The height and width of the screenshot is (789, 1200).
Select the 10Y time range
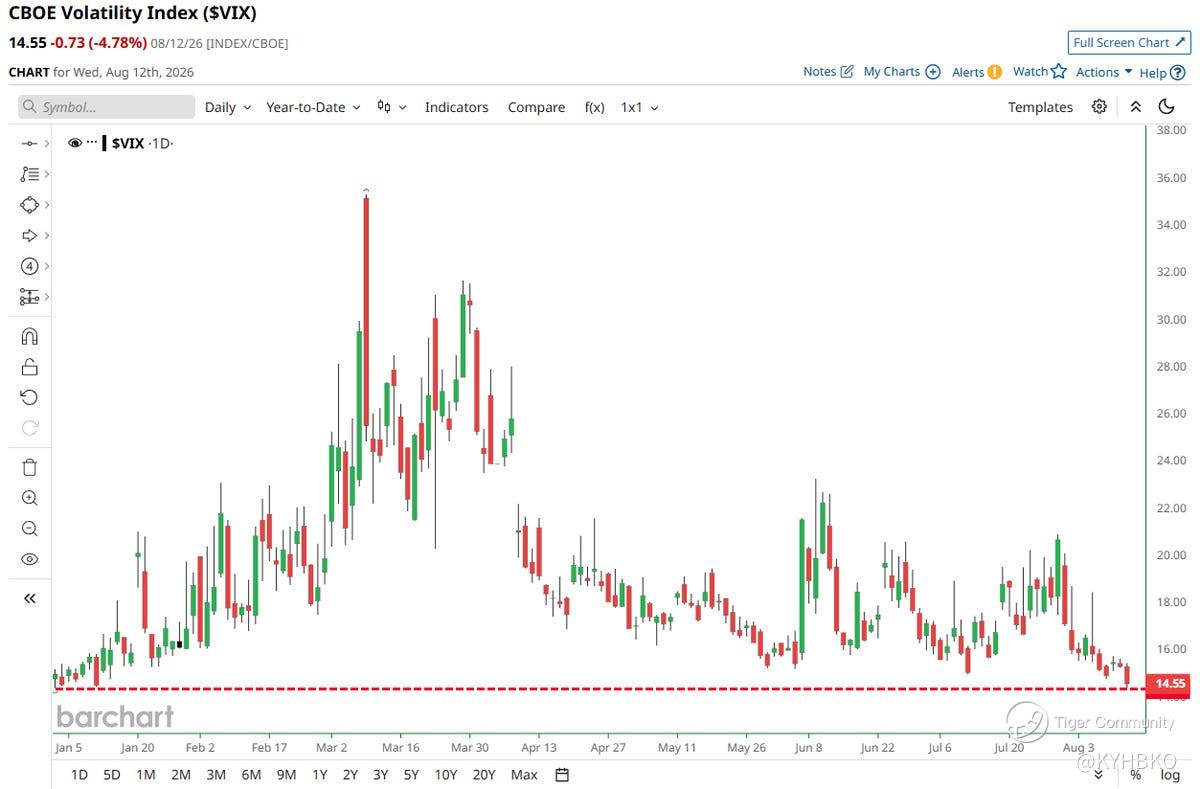pos(446,774)
